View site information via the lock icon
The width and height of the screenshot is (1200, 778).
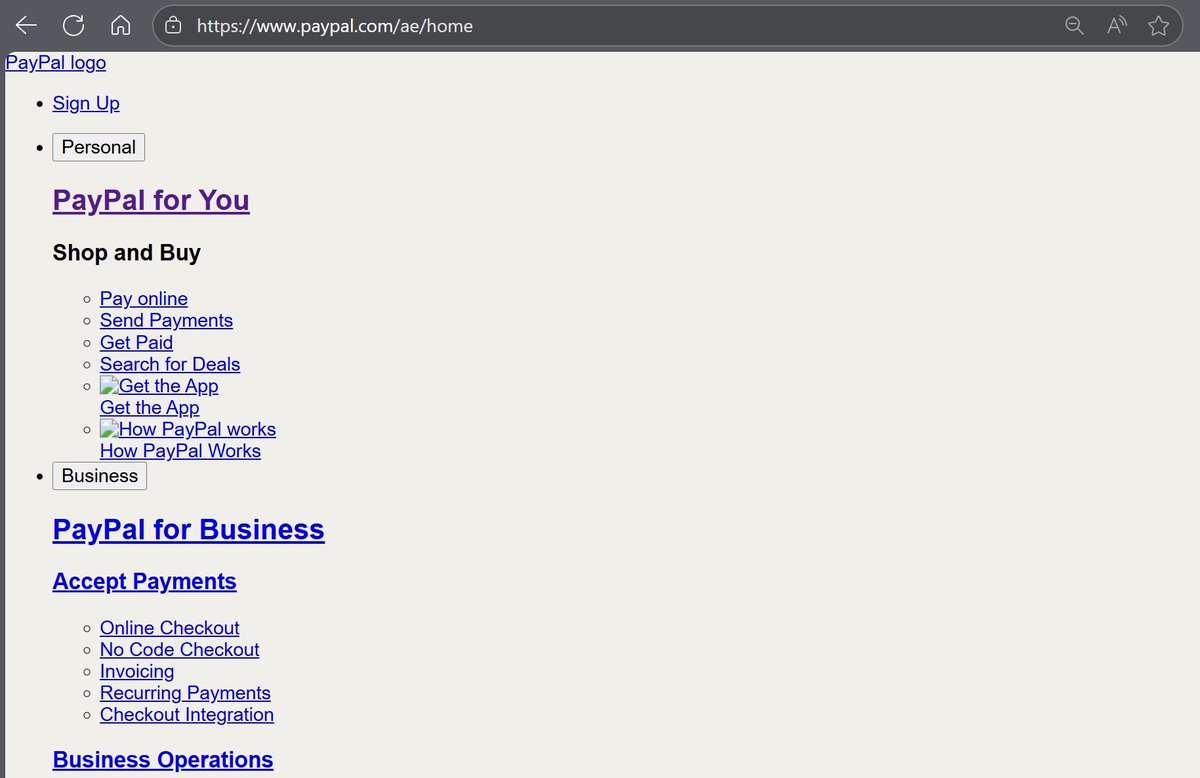click(173, 26)
